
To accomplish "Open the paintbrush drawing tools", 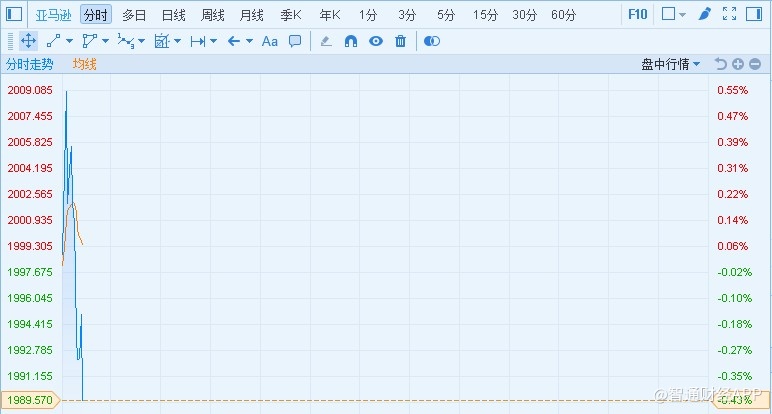I will pyautogui.click(x=704, y=15).
